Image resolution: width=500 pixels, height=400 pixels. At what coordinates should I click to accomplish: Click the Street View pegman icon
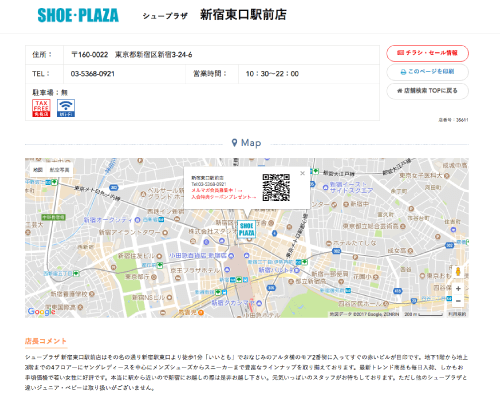pos(458,271)
